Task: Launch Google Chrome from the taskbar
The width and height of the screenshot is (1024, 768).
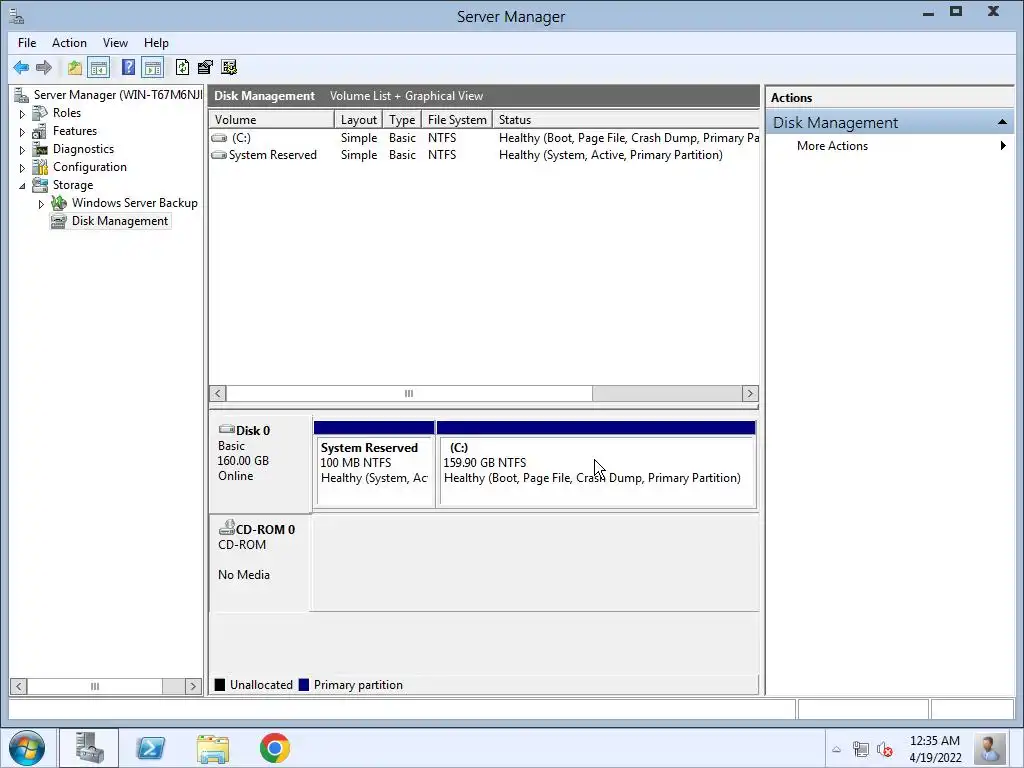Action: (x=275, y=748)
